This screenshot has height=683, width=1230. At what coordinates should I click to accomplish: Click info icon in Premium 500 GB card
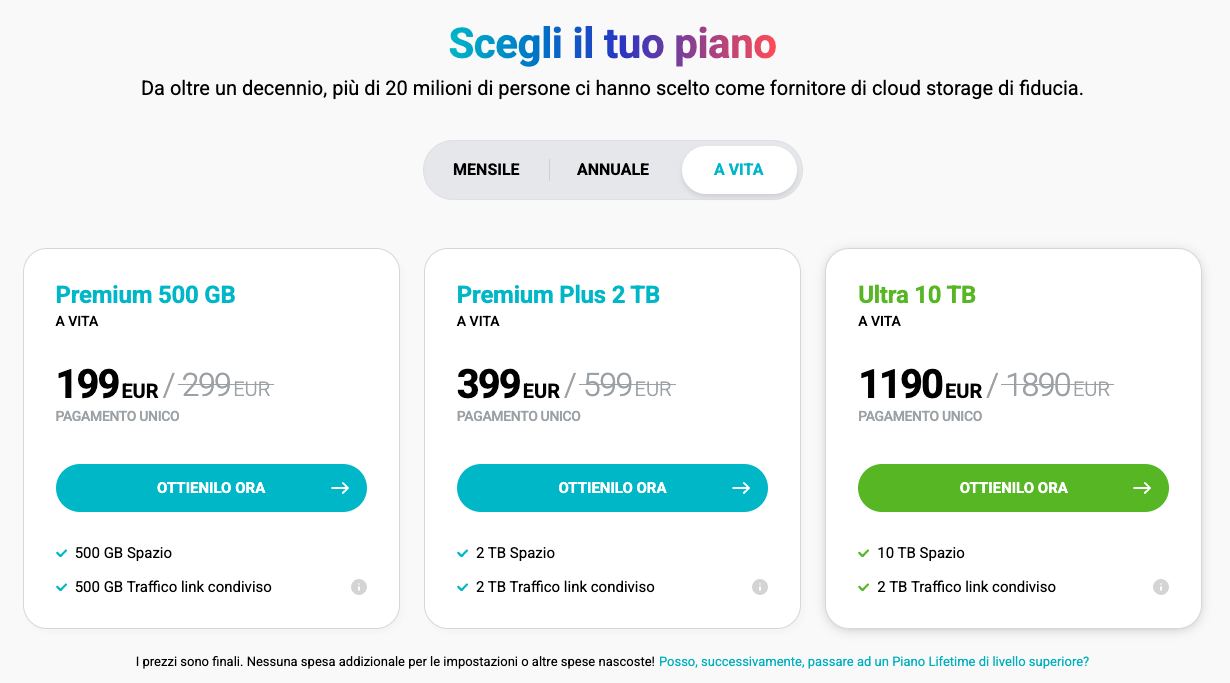(359, 587)
